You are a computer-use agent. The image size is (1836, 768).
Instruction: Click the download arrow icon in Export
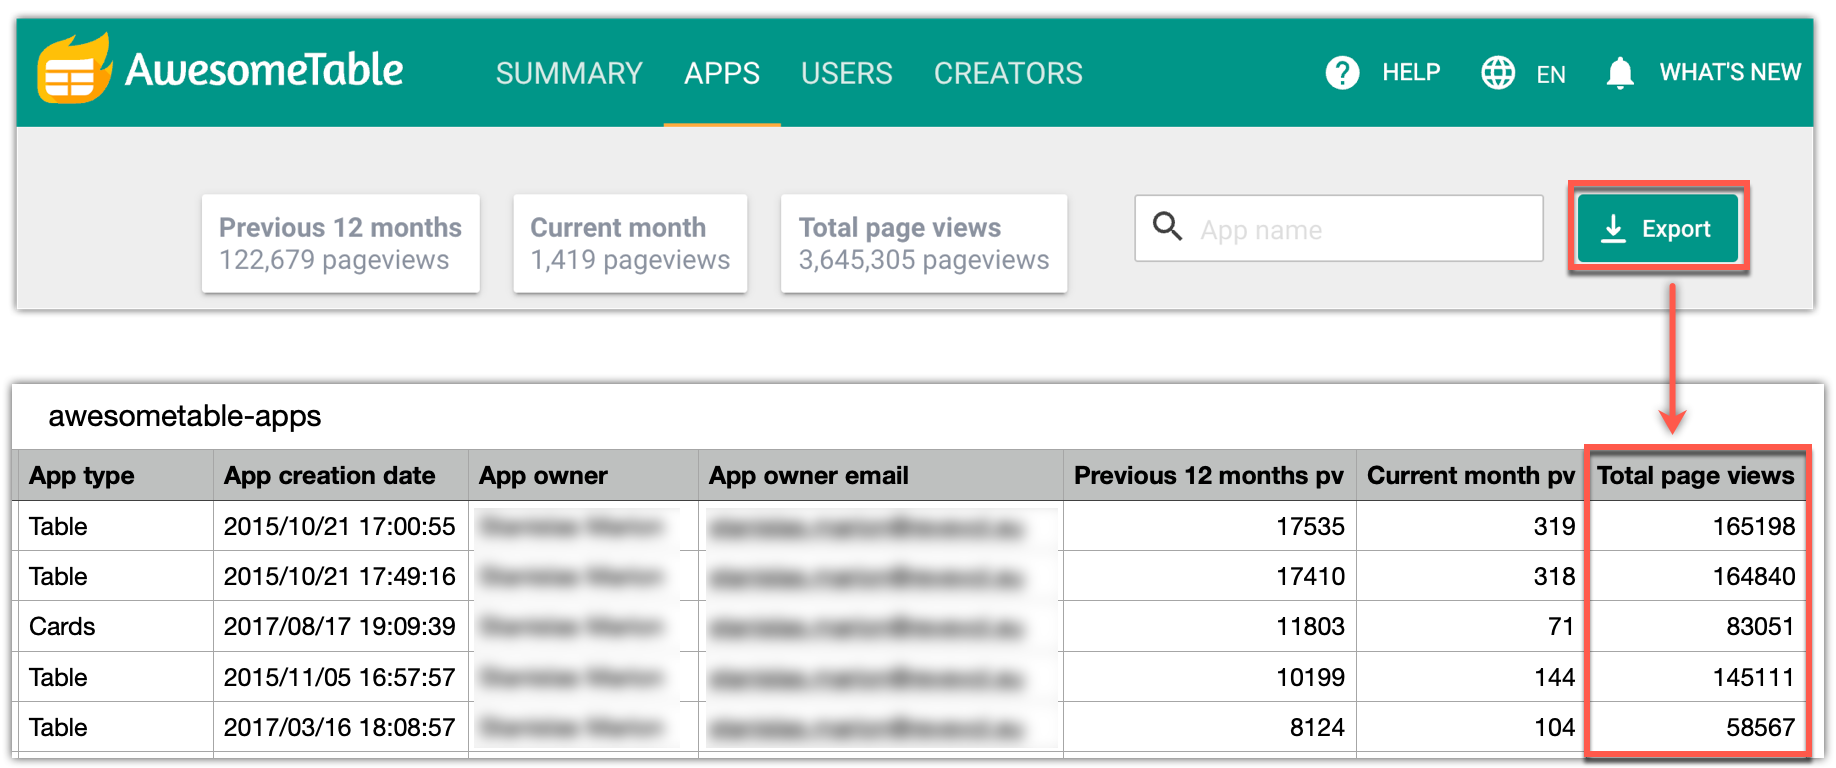tap(1613, 229)
